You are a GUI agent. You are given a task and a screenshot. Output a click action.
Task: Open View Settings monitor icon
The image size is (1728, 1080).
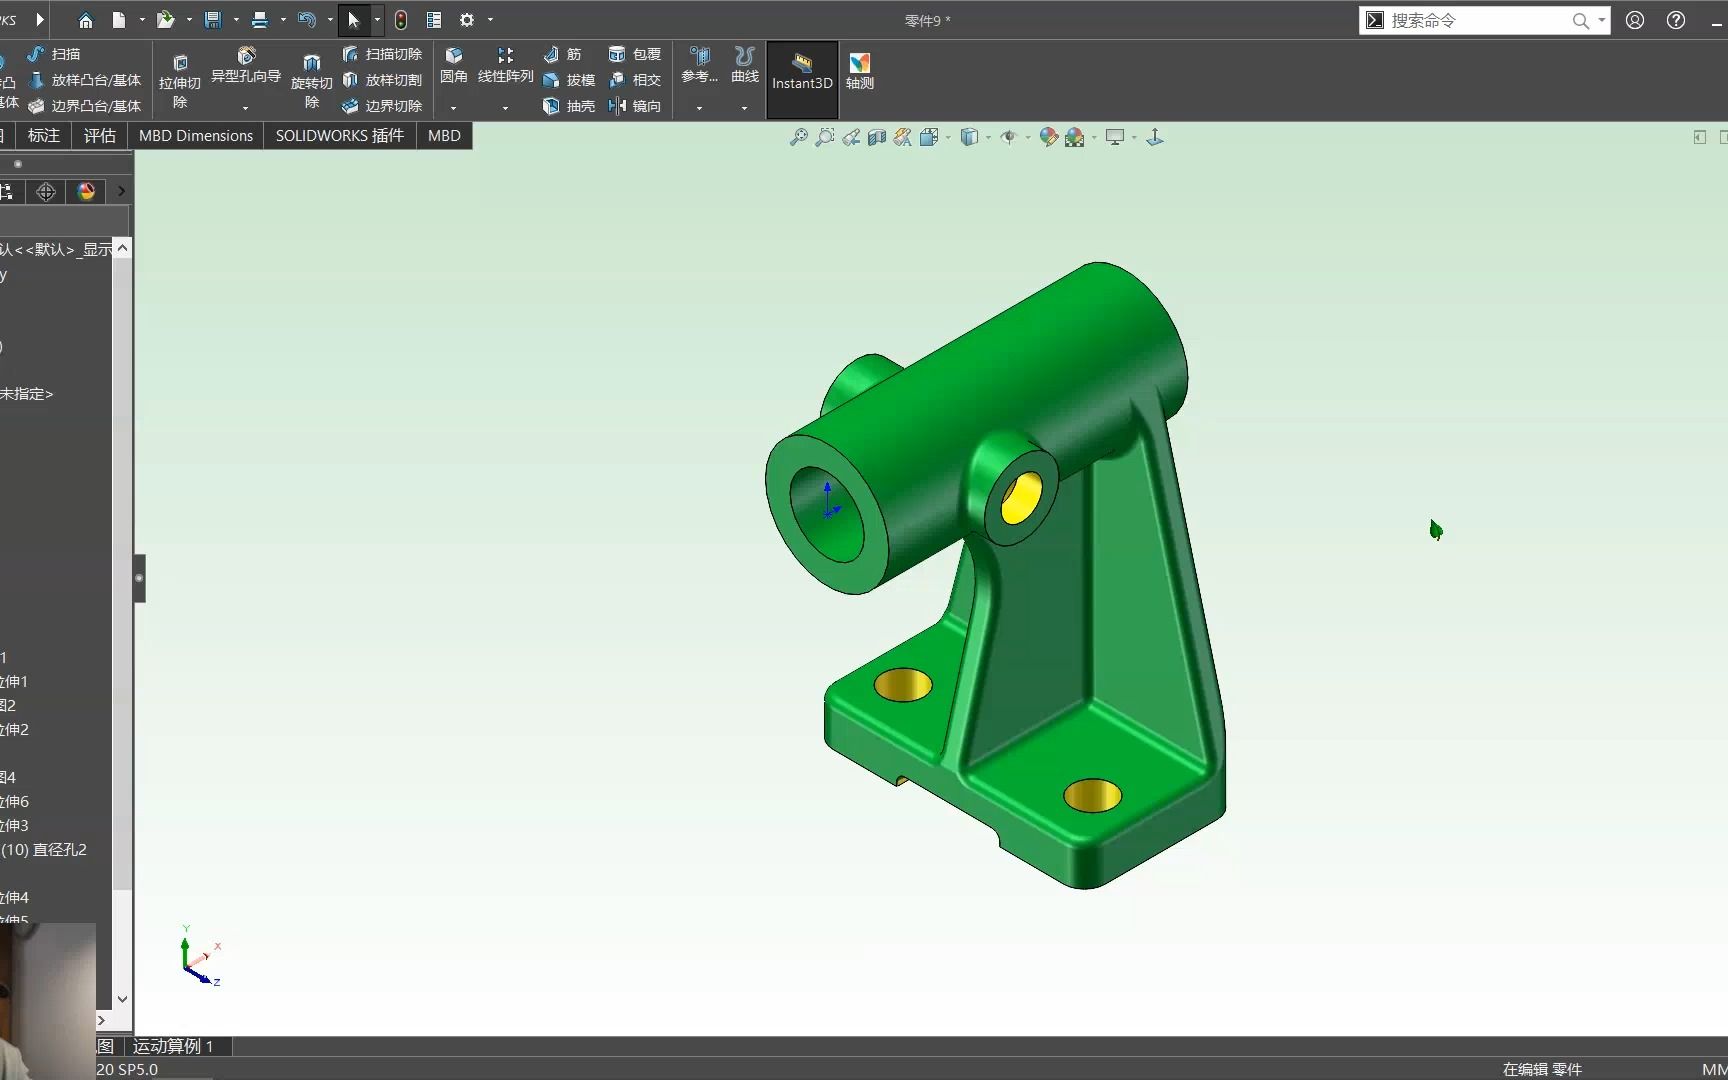tap(1115, 138)
